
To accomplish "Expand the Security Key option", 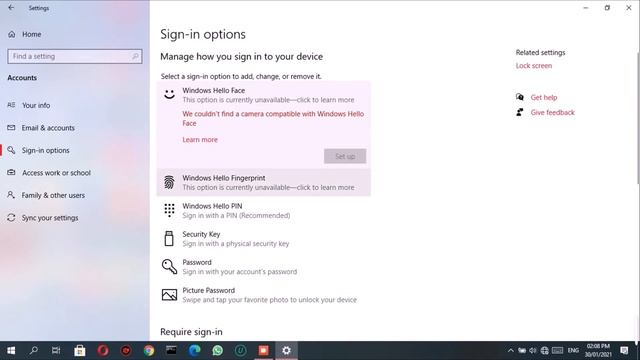I will 264,239.
